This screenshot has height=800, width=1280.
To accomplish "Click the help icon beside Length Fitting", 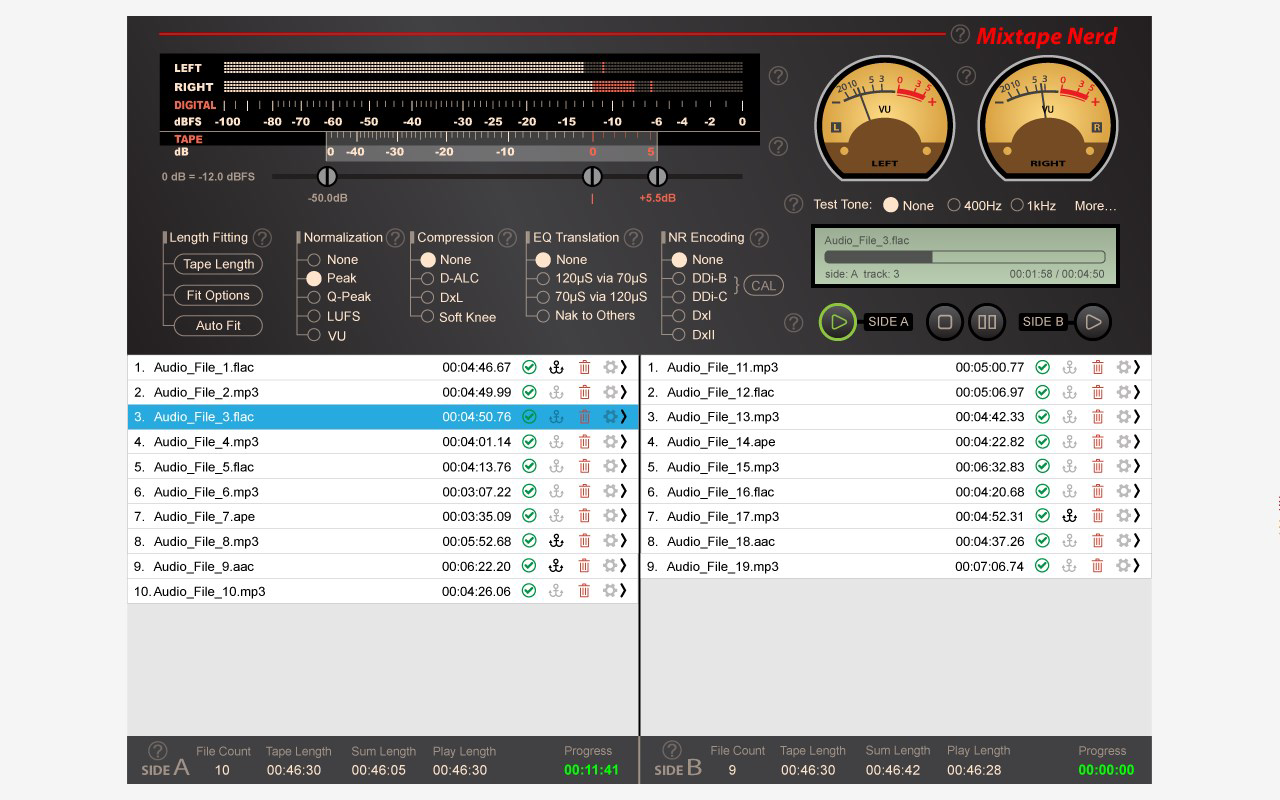I will point(261,237).
